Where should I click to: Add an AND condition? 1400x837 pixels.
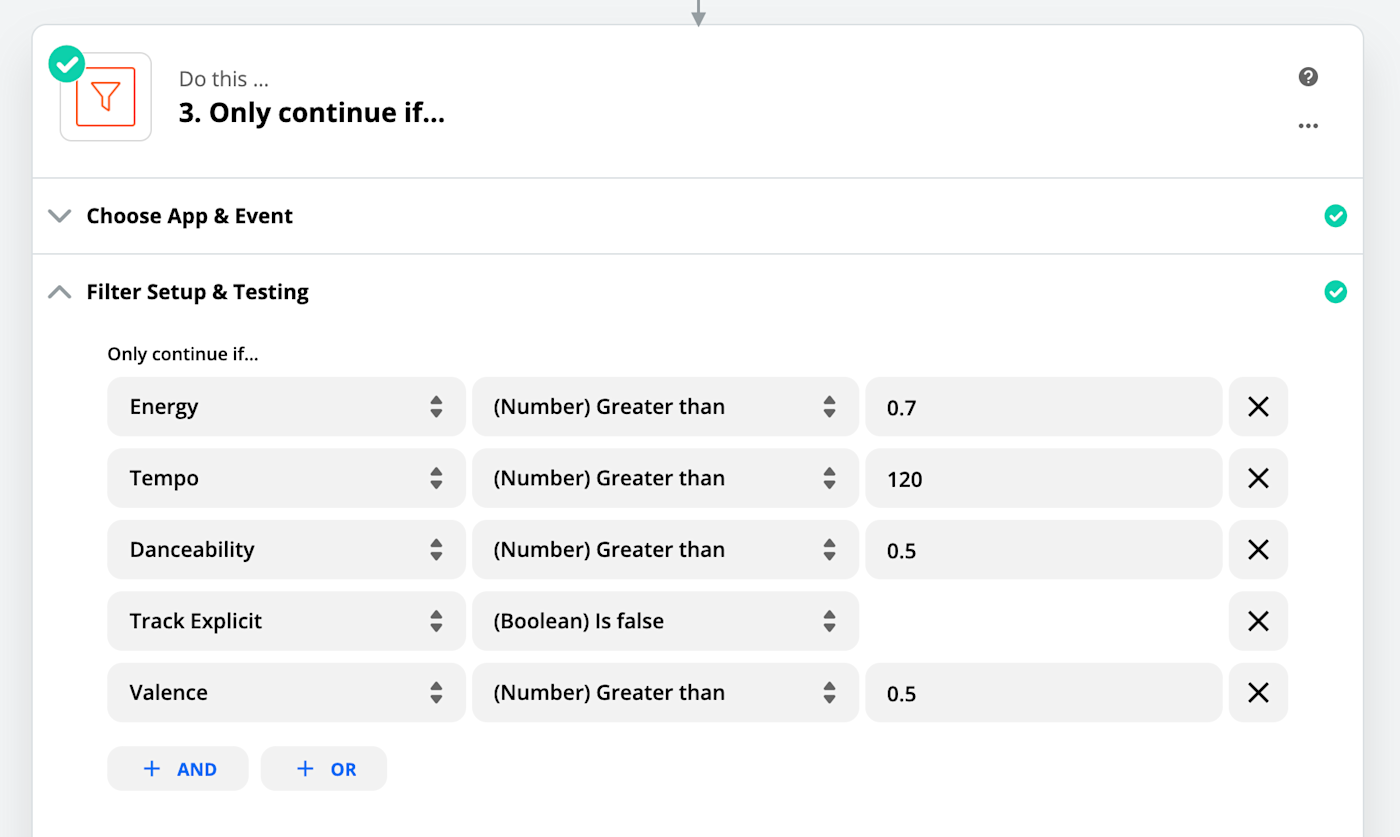coord(178,769)
